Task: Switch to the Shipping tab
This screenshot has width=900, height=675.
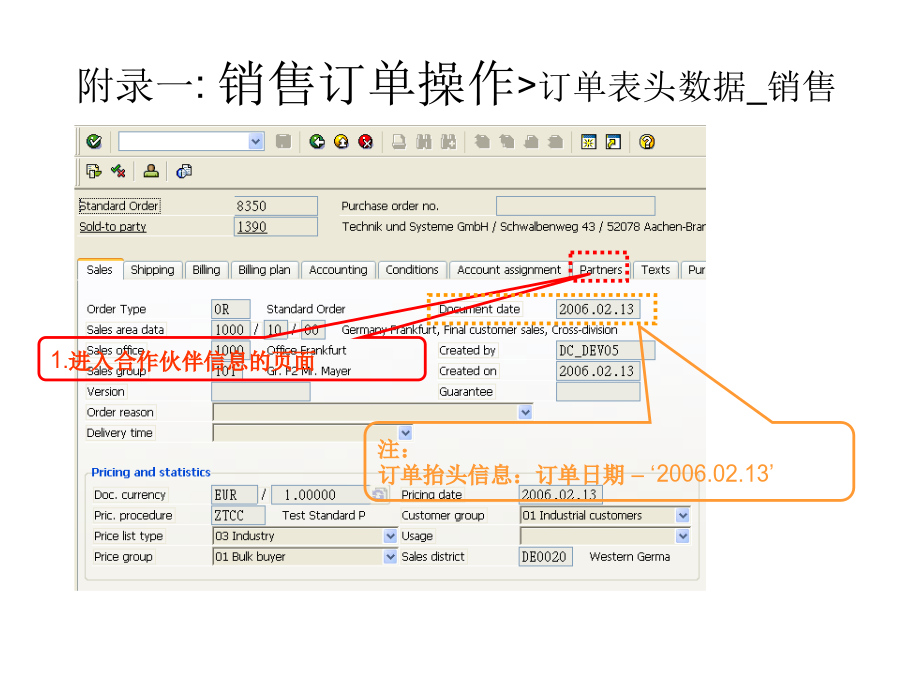Action: (153, 270)
